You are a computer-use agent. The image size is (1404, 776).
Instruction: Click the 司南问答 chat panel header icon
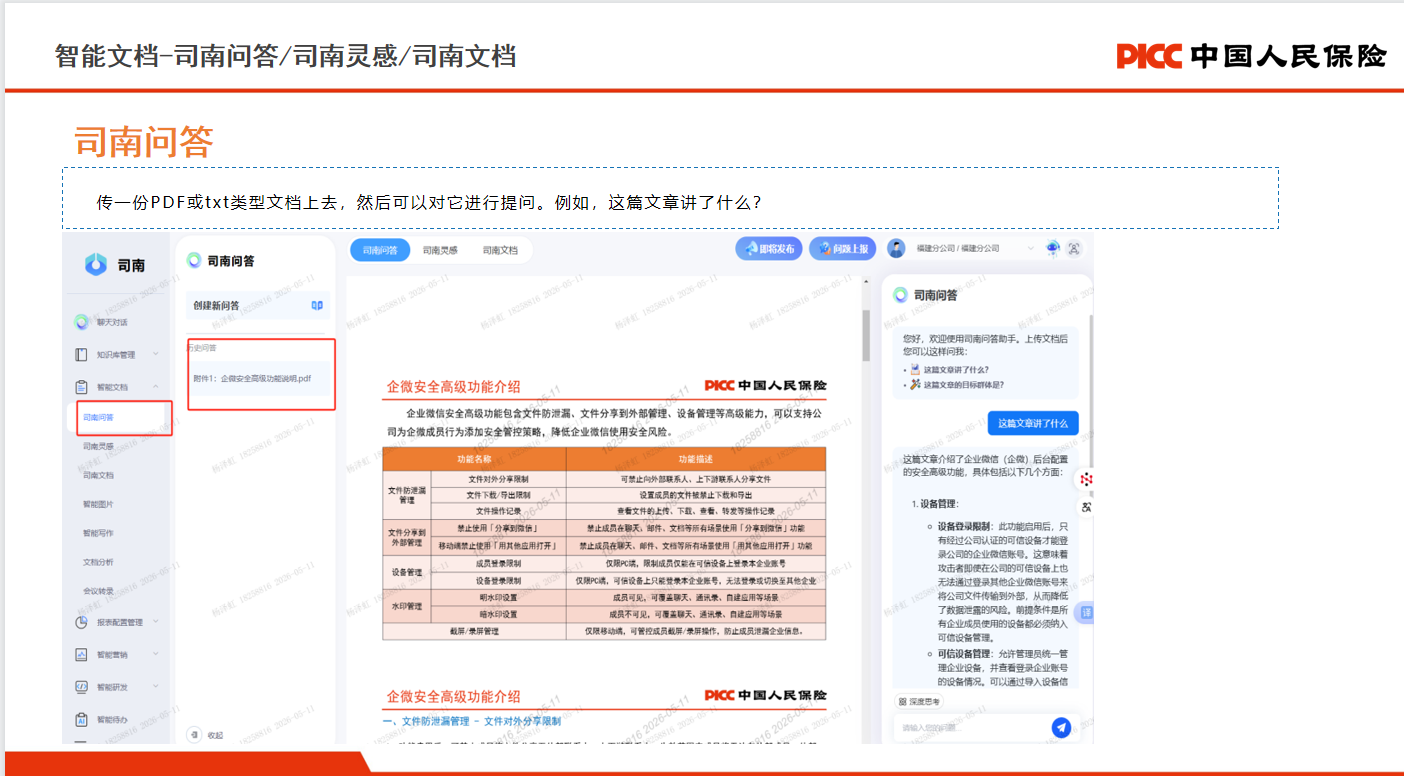coord(900,295)
